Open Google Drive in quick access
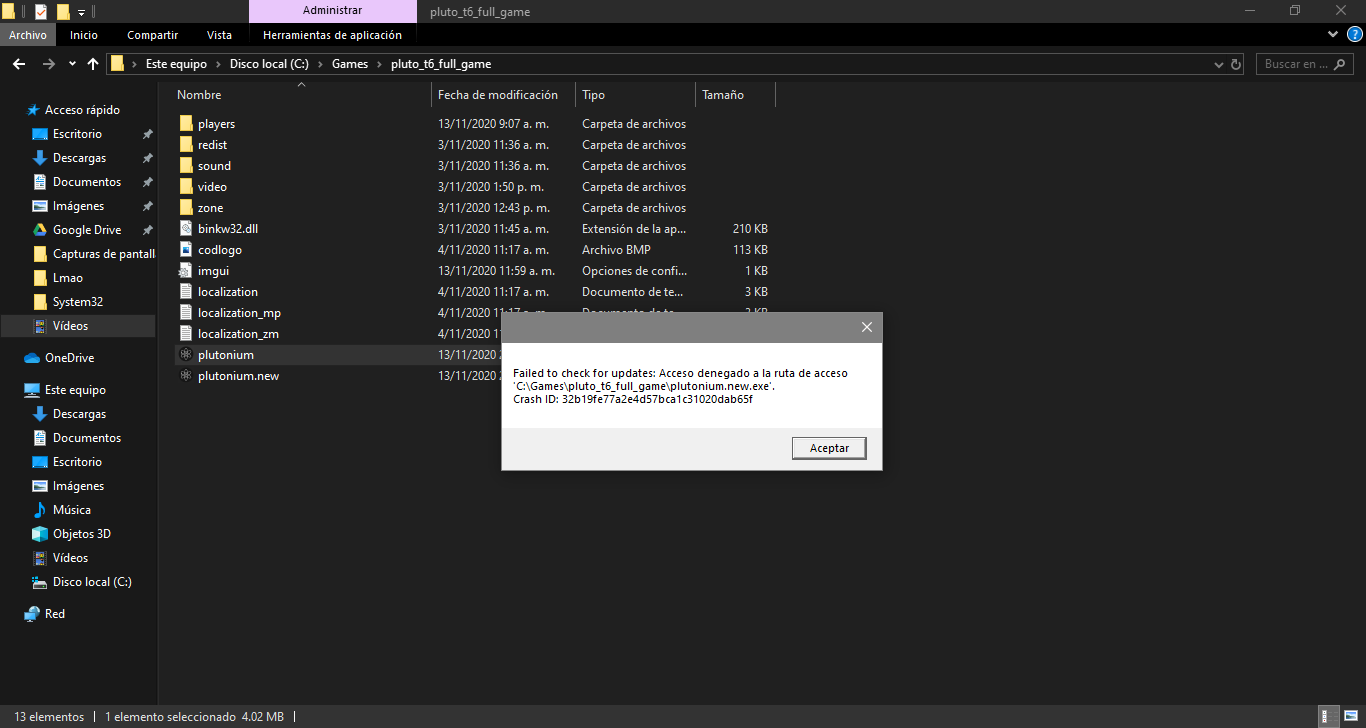Image resolution: width=1366 pixels, height=728 pixels. 87,230
